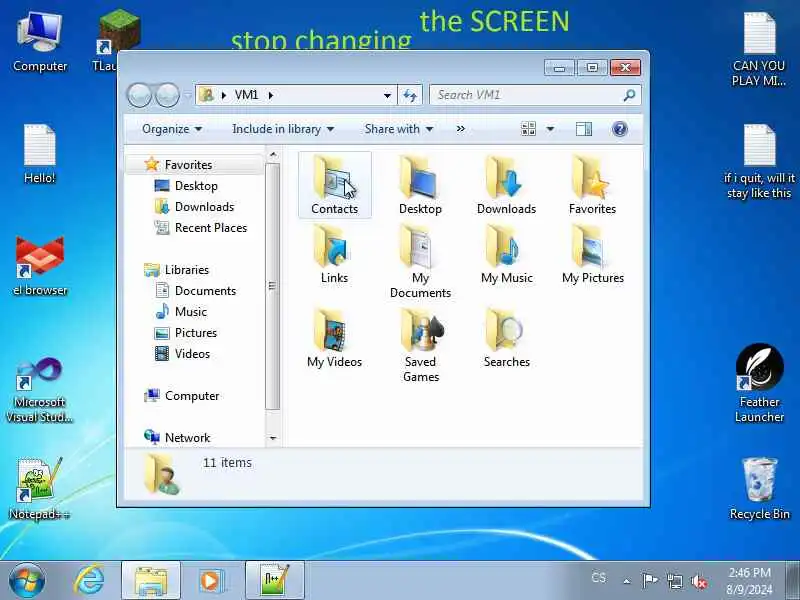800x600 pixels.
Task: Show hidden system tray icons
Action: point(627,581)
